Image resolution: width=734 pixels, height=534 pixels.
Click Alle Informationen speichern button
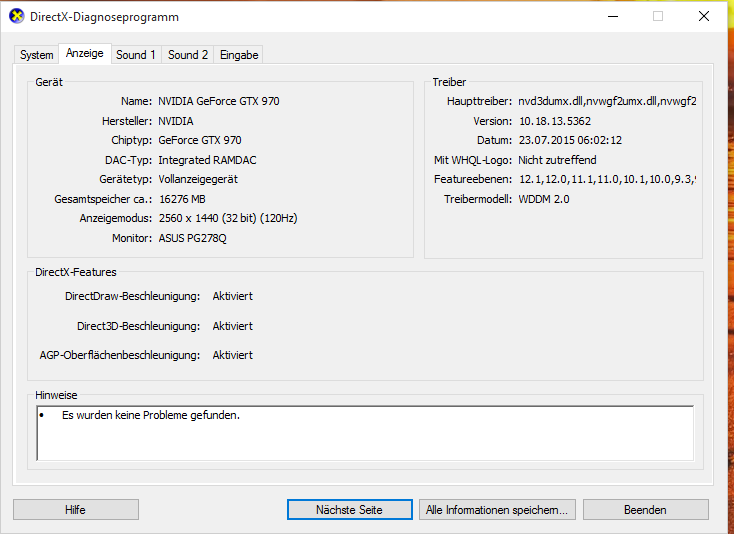tap(497, 510)
